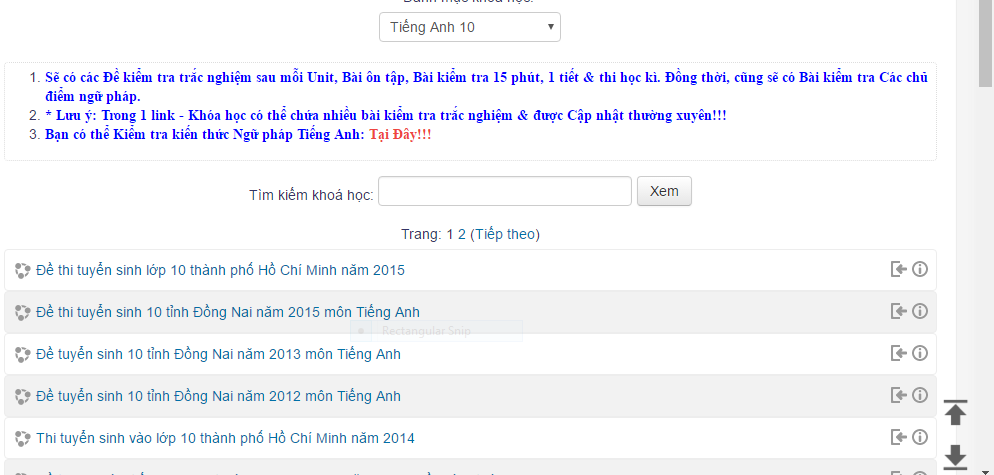Click info icon for Đồng Nai năm 2013 course

(920, 353)
